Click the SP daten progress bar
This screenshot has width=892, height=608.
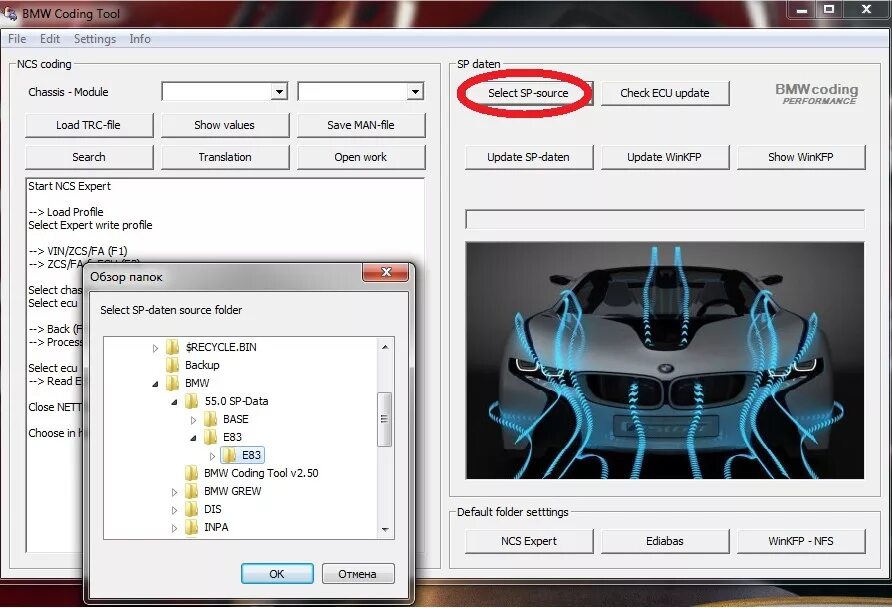(x=665, y=220)
